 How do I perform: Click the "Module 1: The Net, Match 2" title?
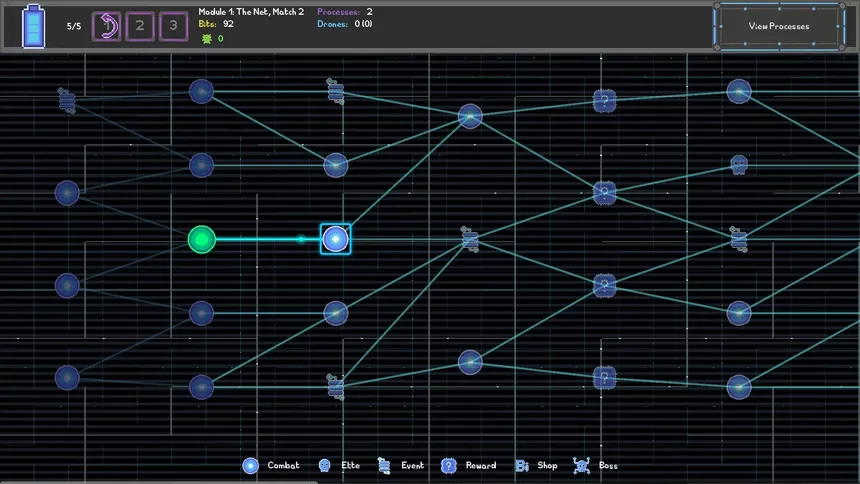[x=251, y=12]
